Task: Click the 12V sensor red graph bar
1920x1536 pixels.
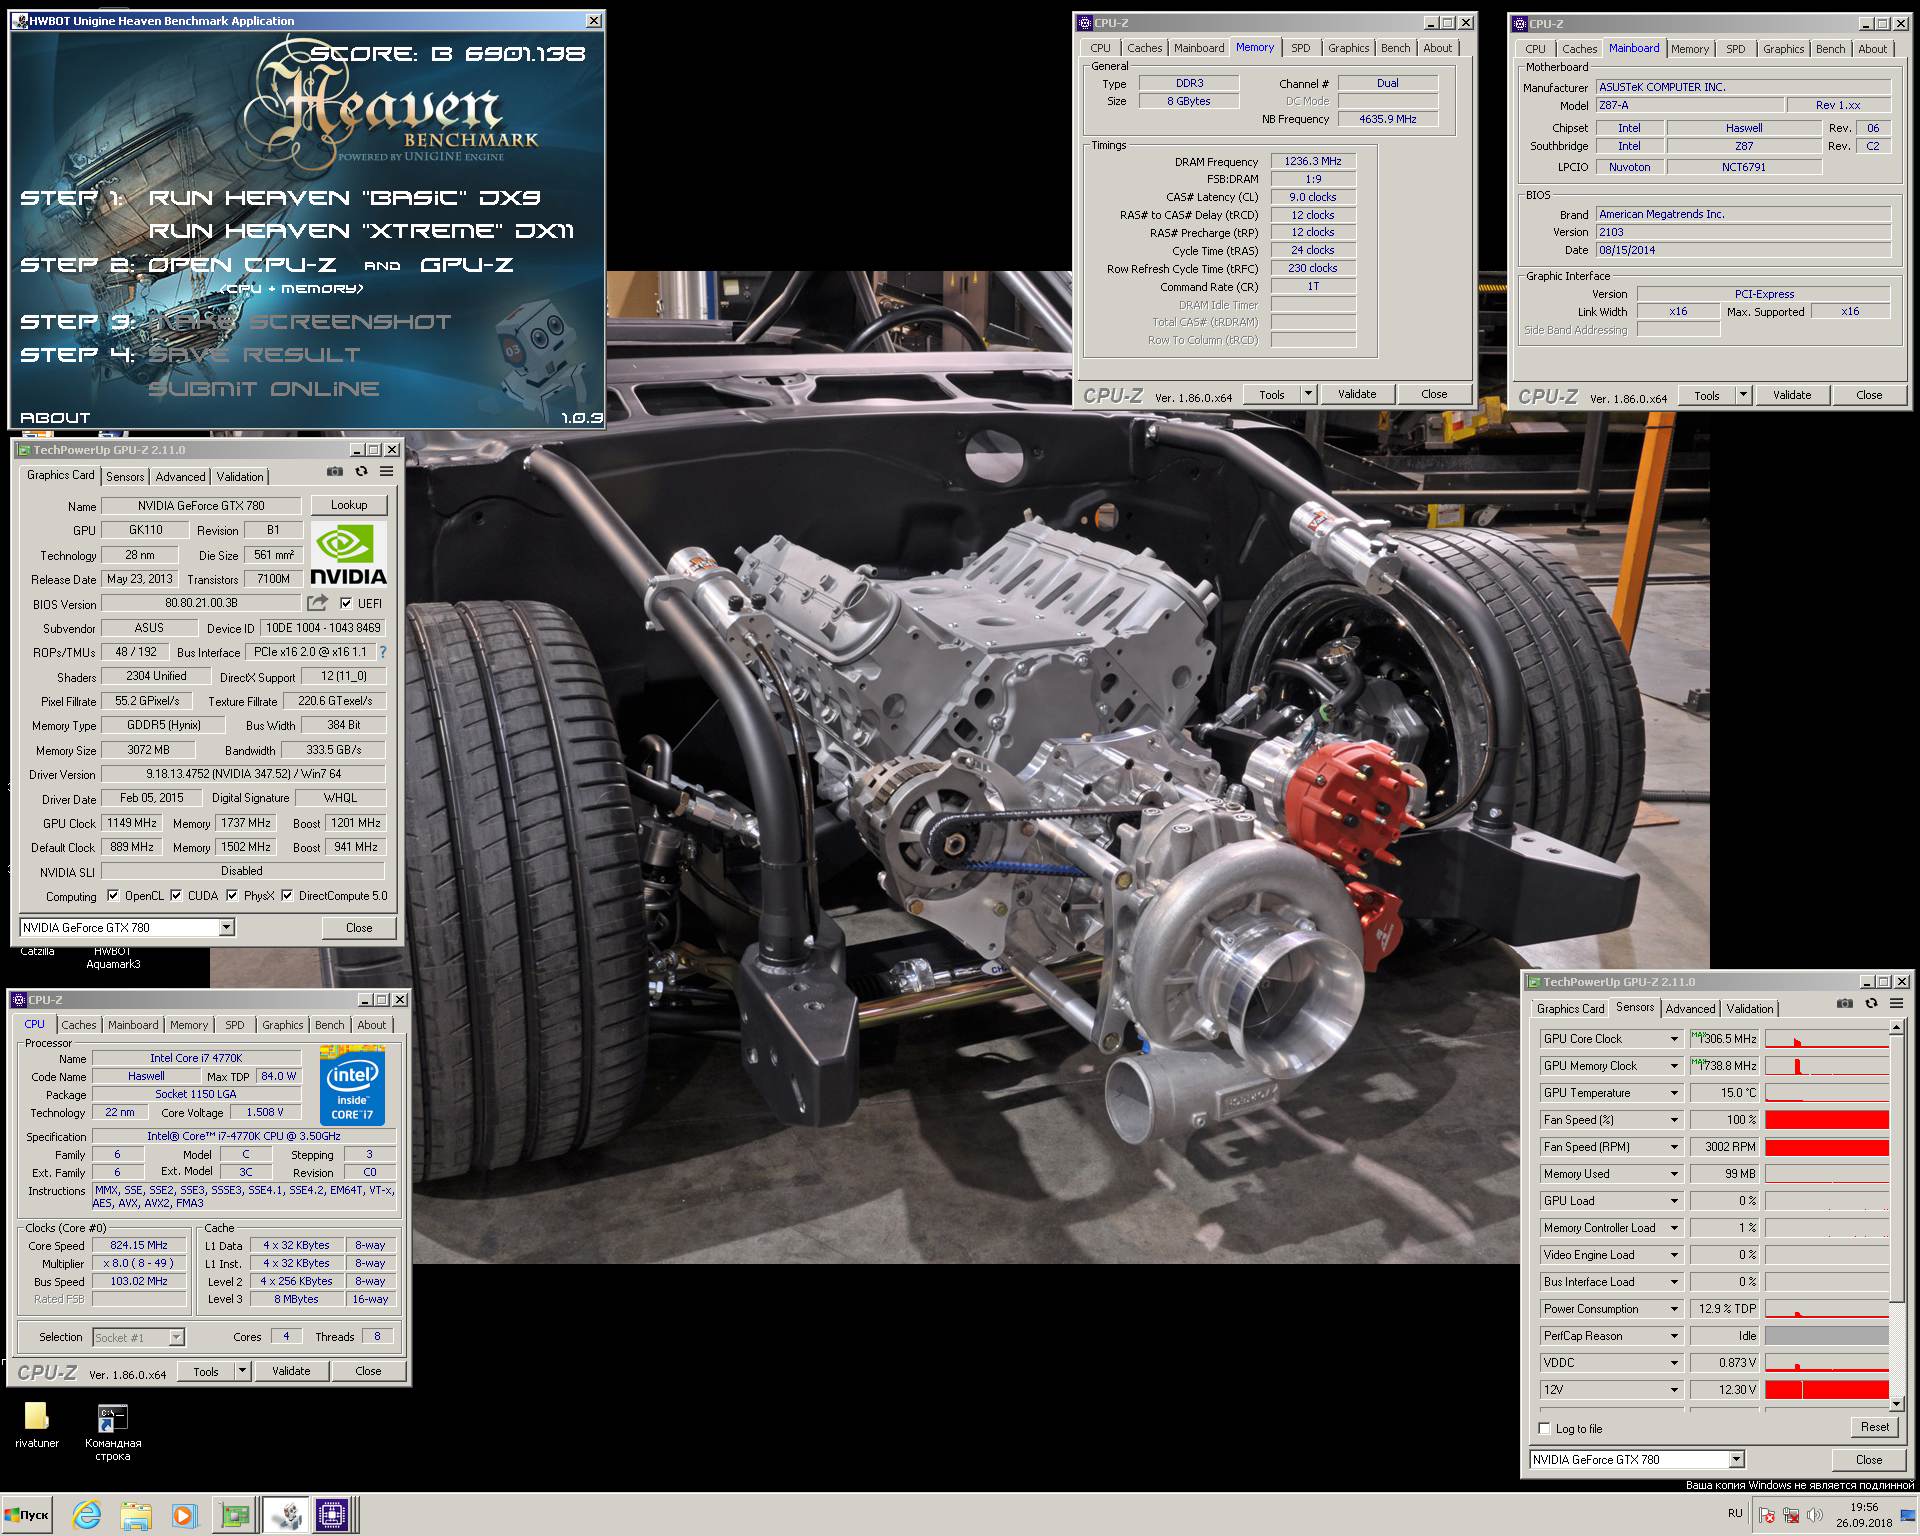Action: click(1827, 1390)
